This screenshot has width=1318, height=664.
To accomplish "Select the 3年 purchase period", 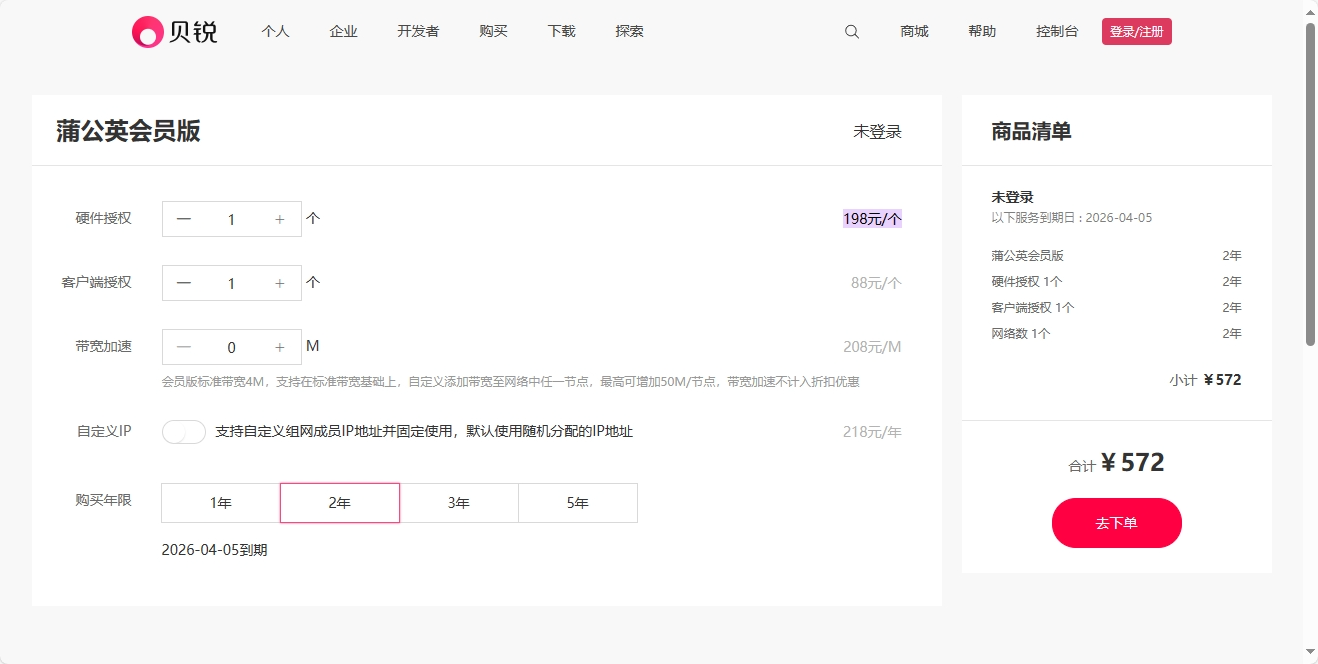I will (459, 503).
